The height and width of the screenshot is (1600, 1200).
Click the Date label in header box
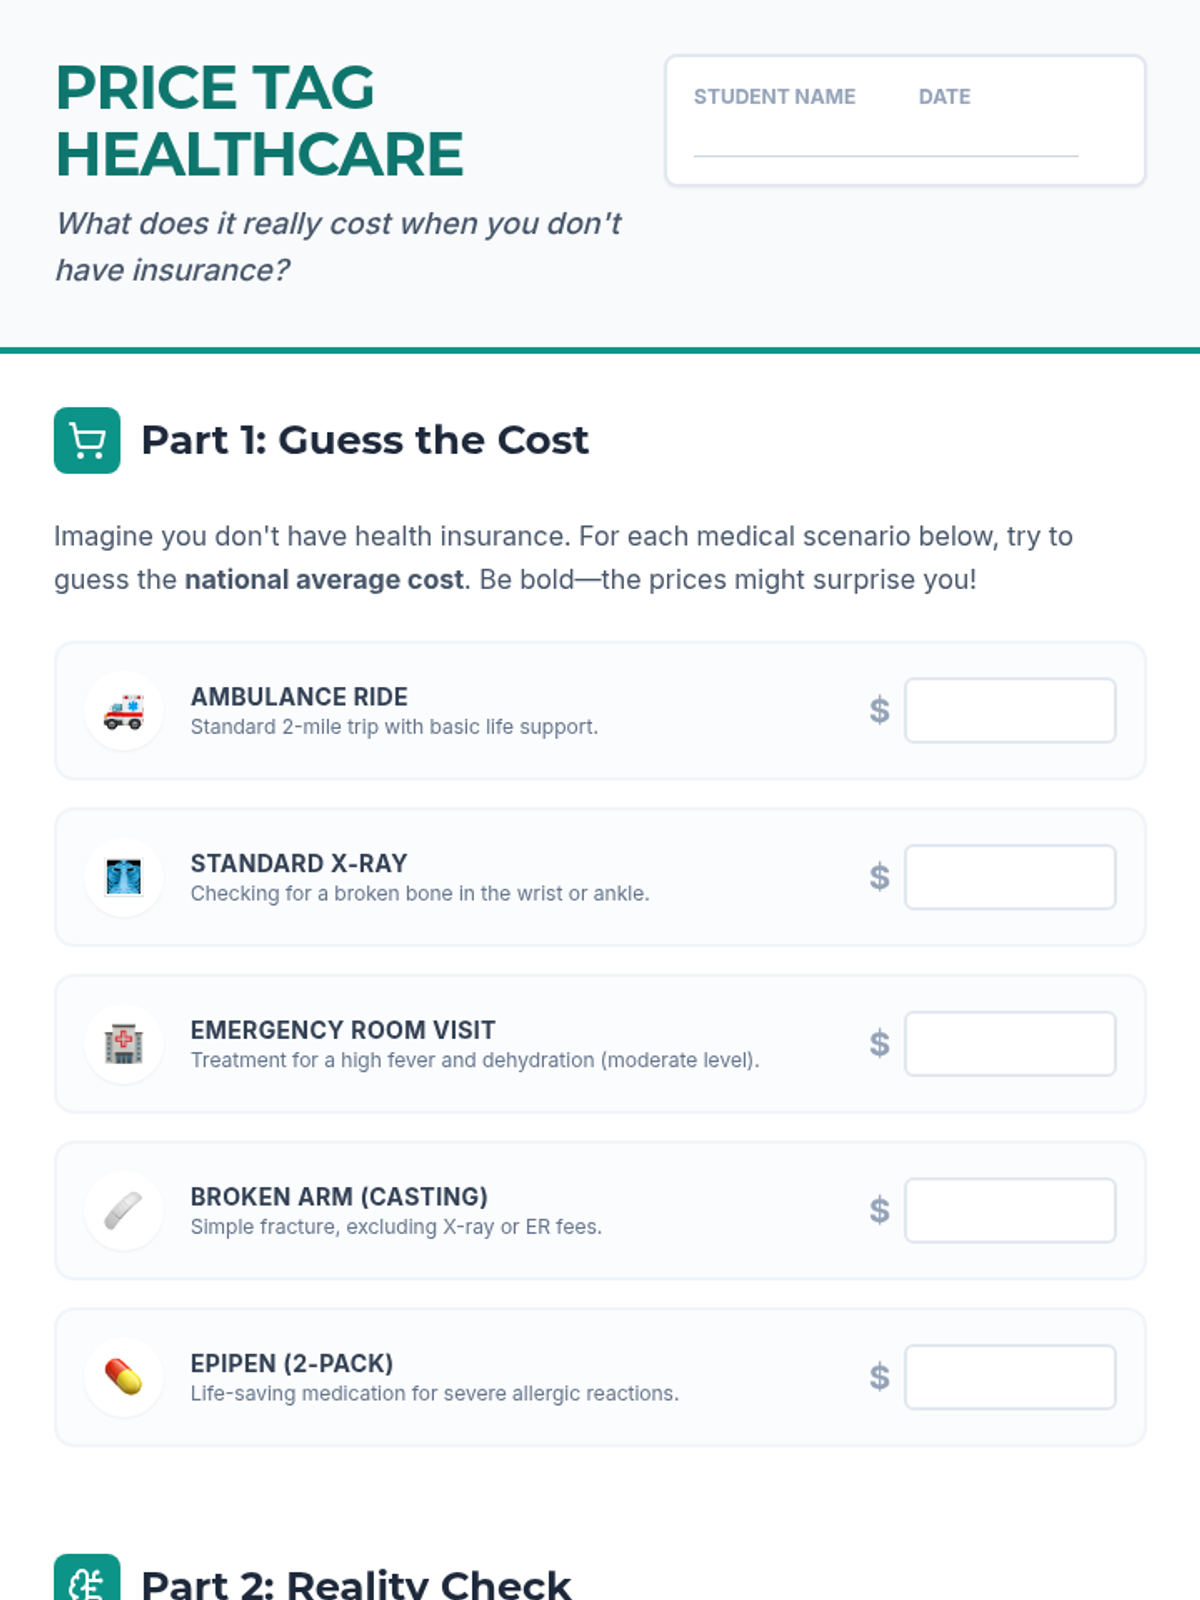click(944, 97)
